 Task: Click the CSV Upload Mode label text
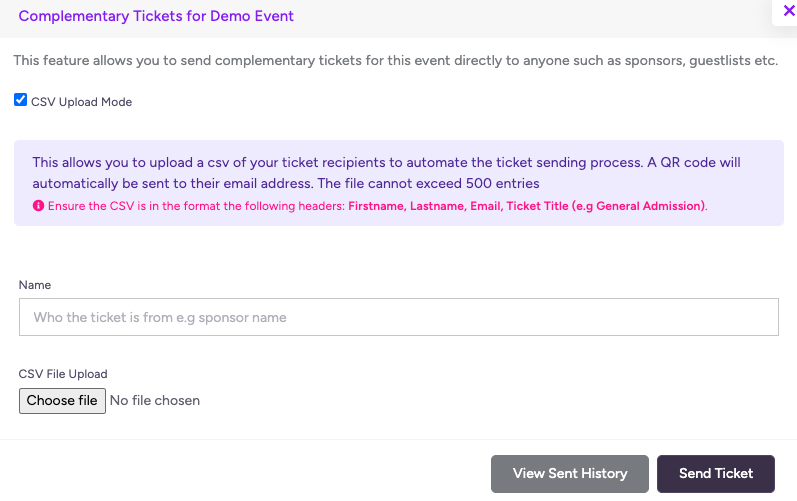[81, 102]
